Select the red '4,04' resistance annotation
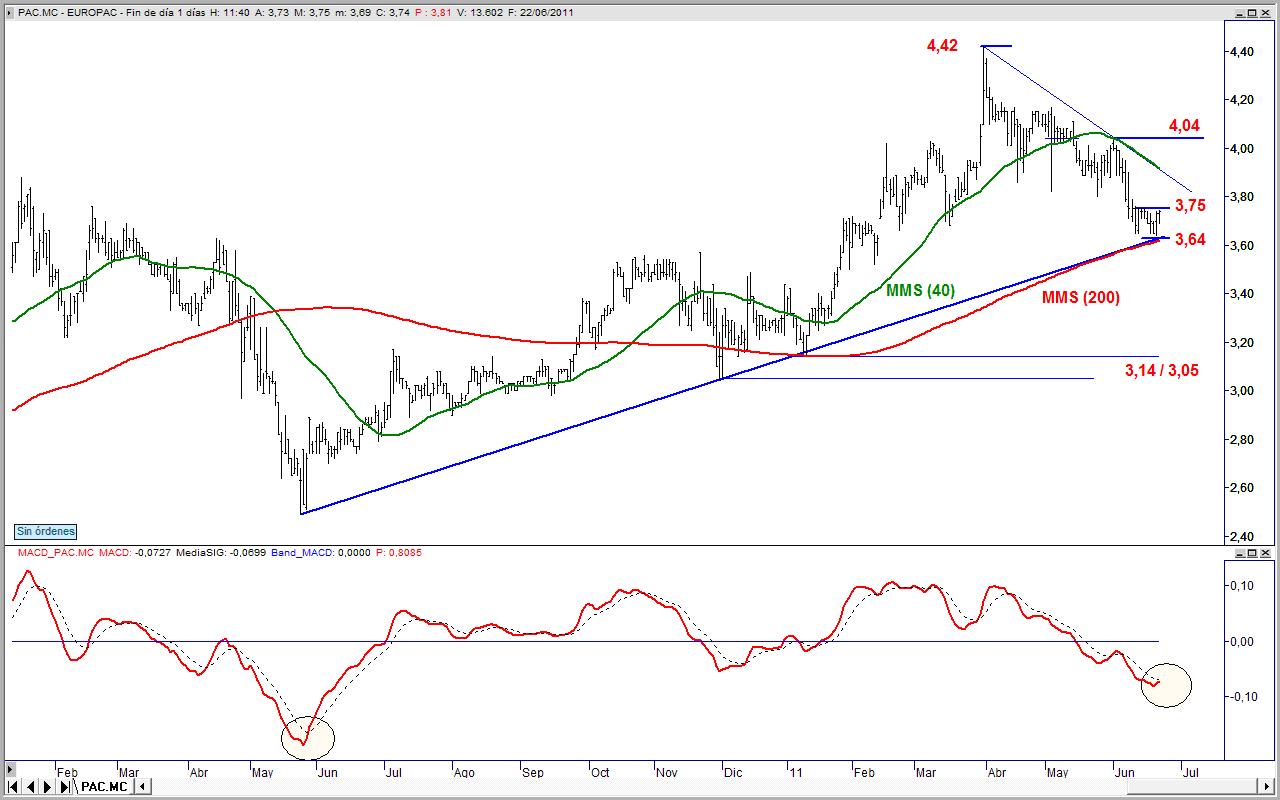 pyautogui.click(x=1185, y=126)
